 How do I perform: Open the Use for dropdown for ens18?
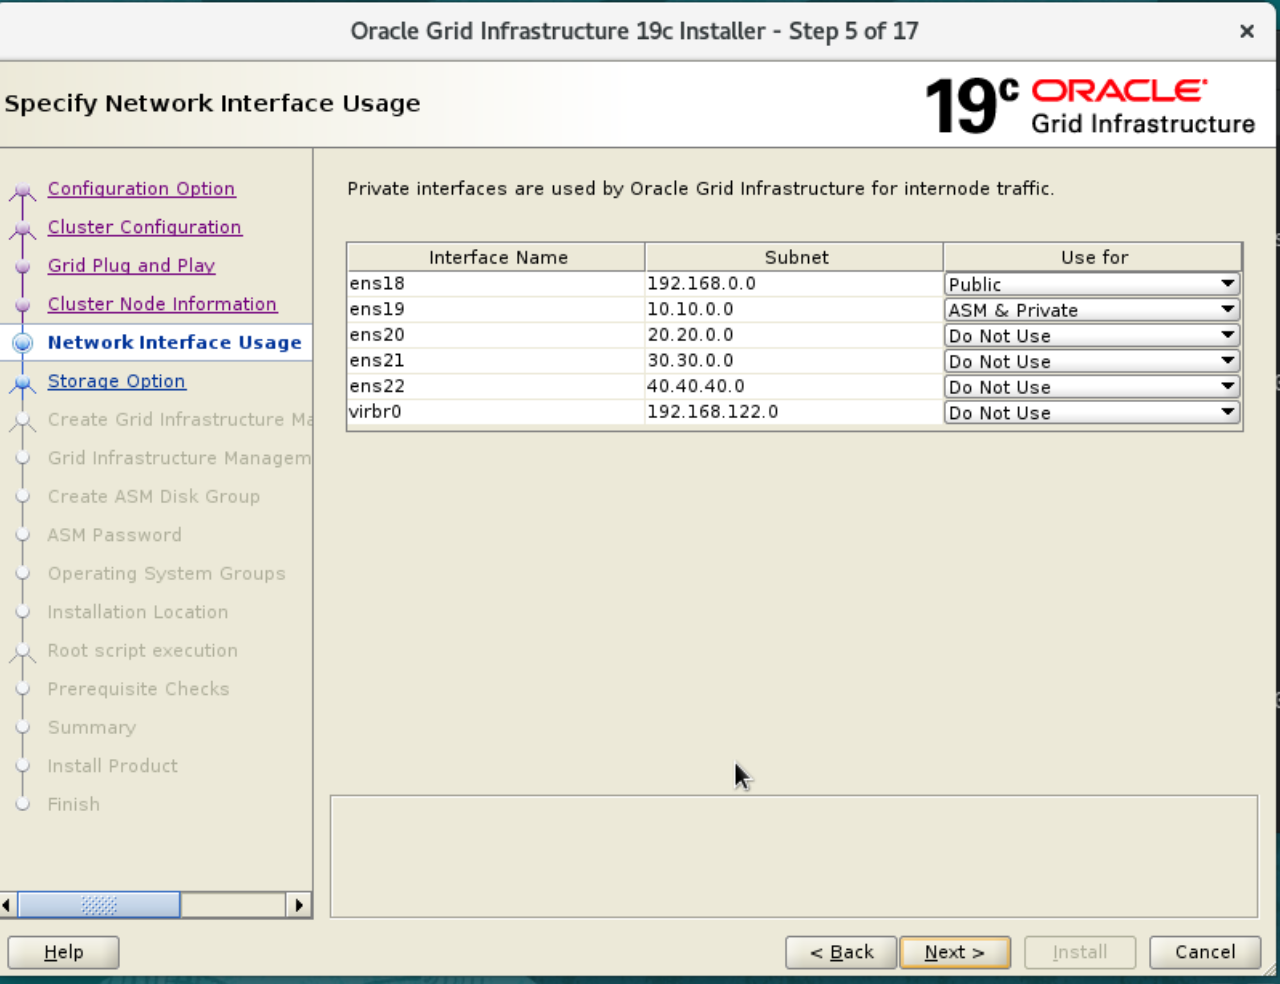click(x=1092, y=284)
